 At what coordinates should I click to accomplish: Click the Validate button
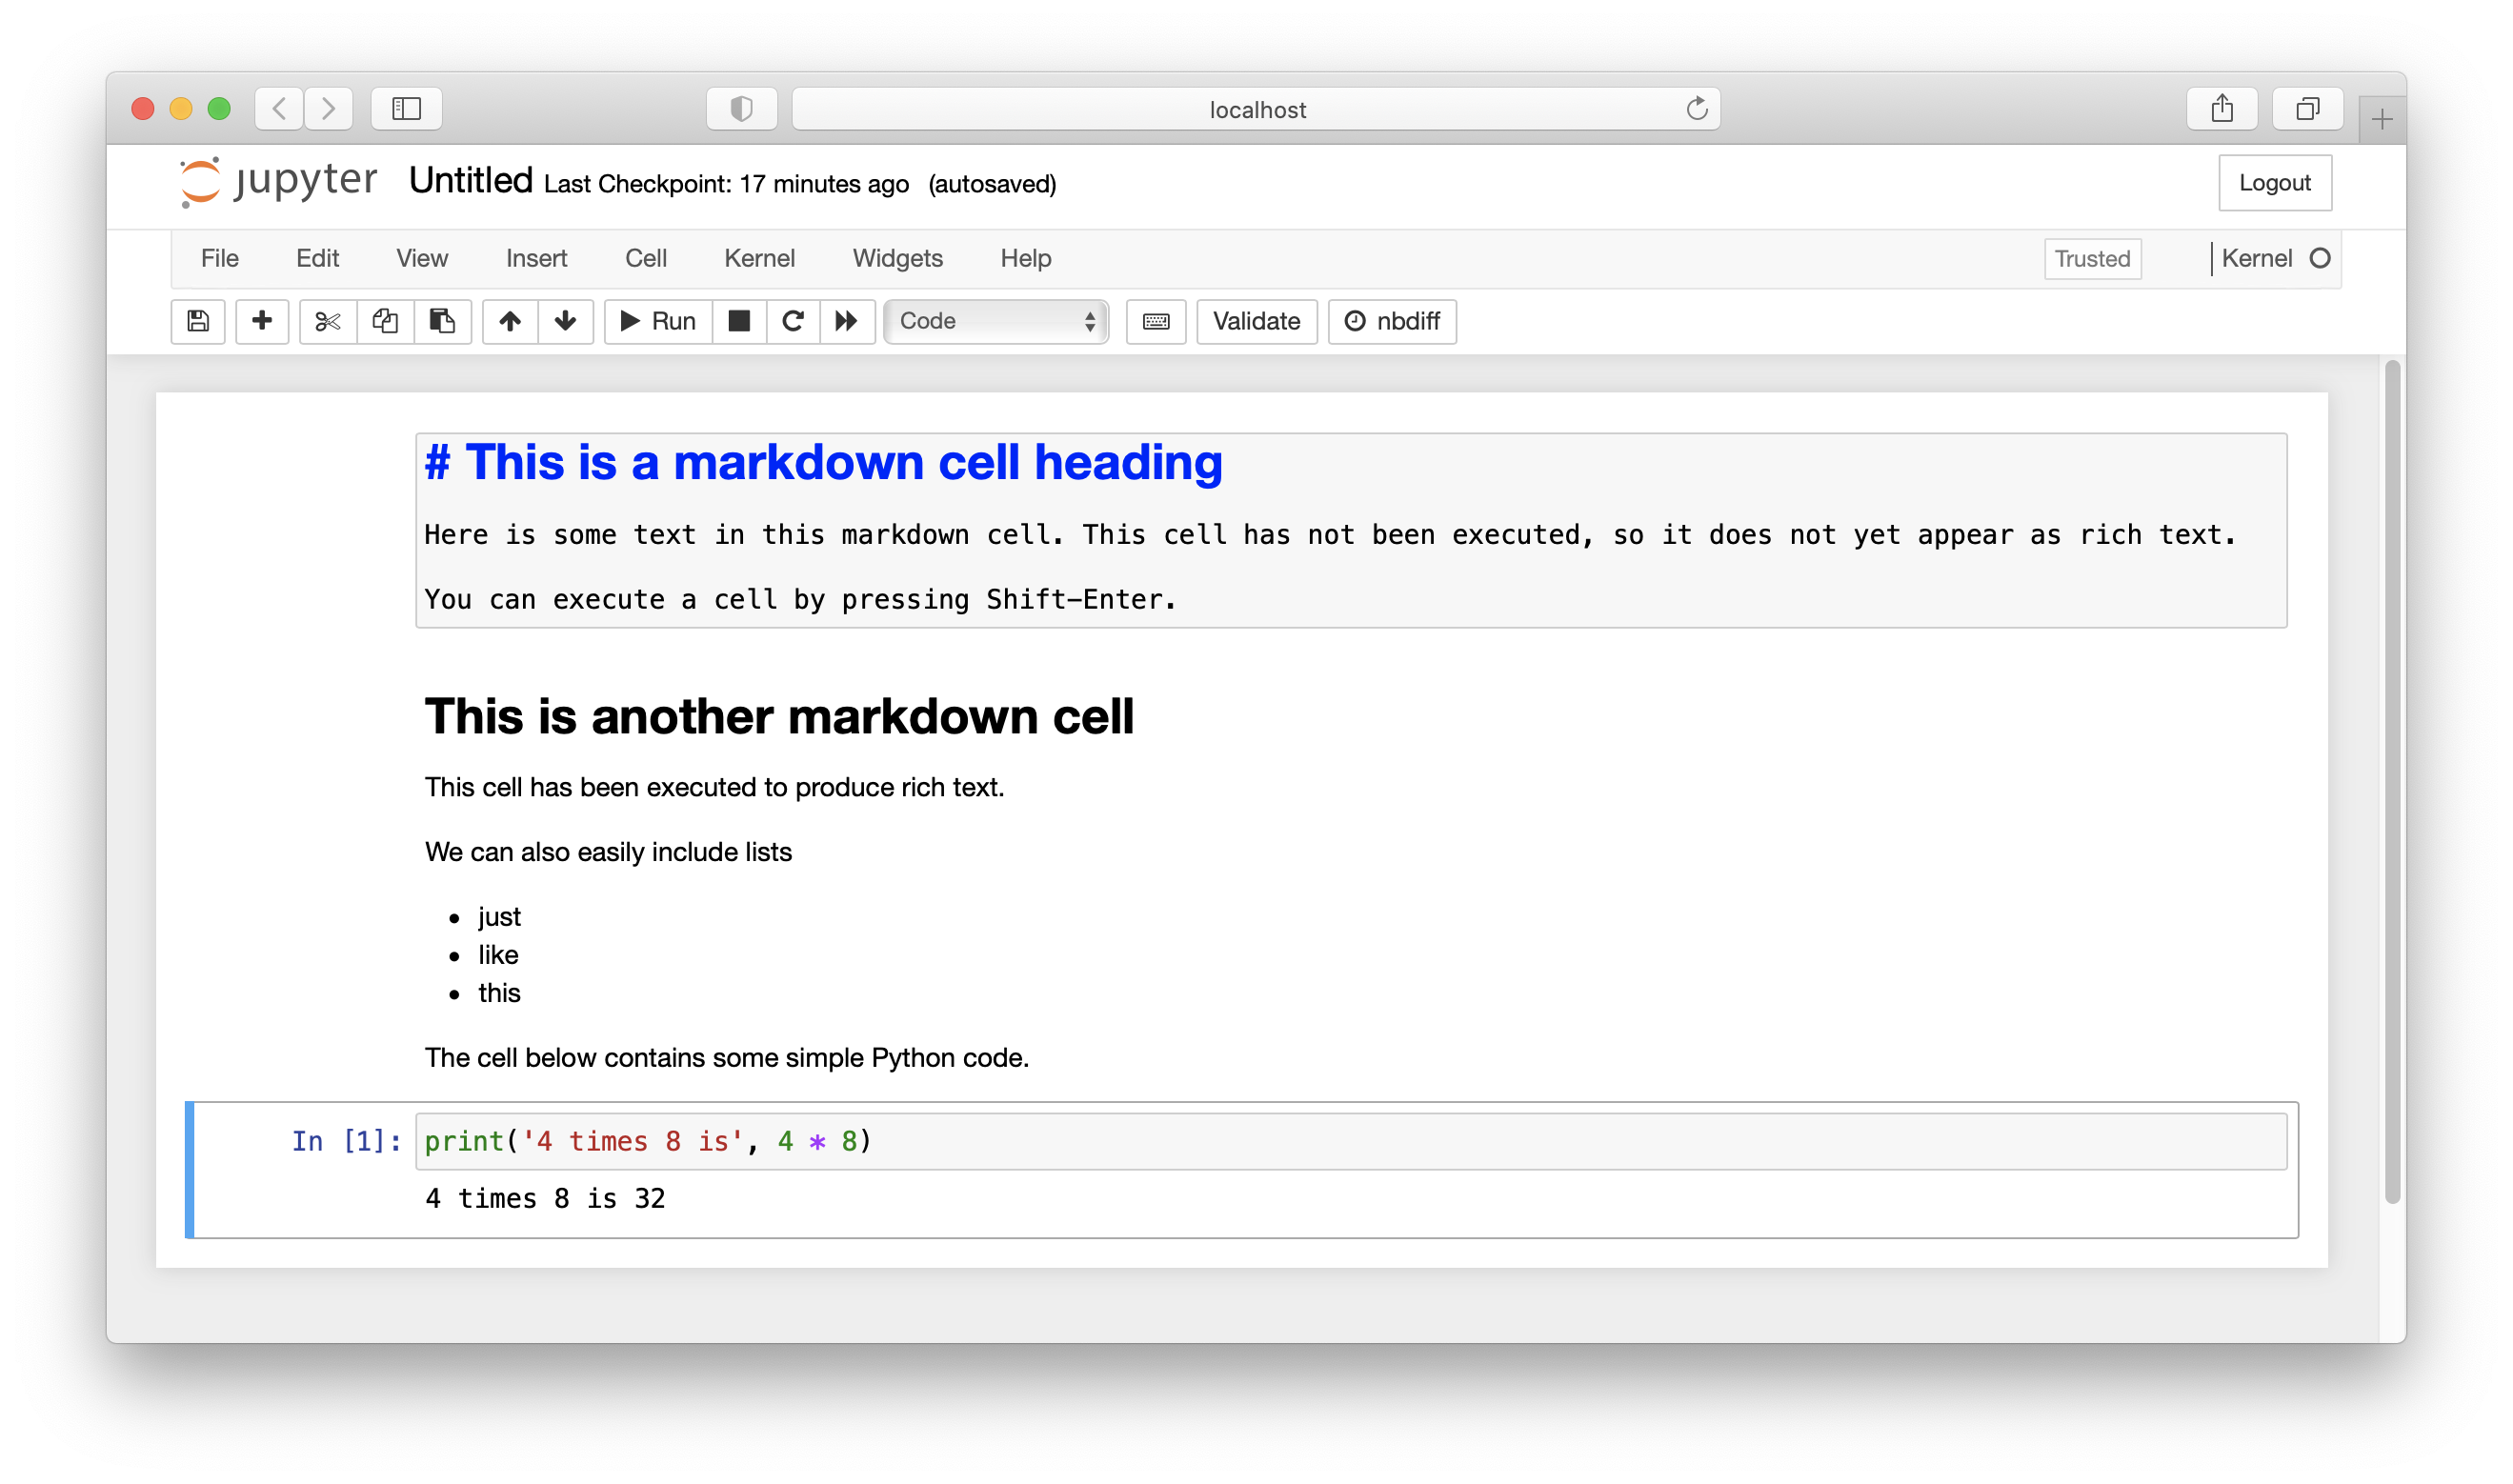pos(1256,321)
